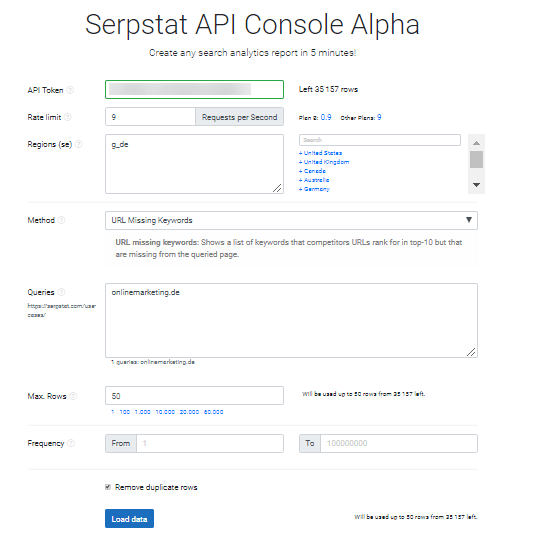Click the help icon next to Rate limit

click(68, 117)
